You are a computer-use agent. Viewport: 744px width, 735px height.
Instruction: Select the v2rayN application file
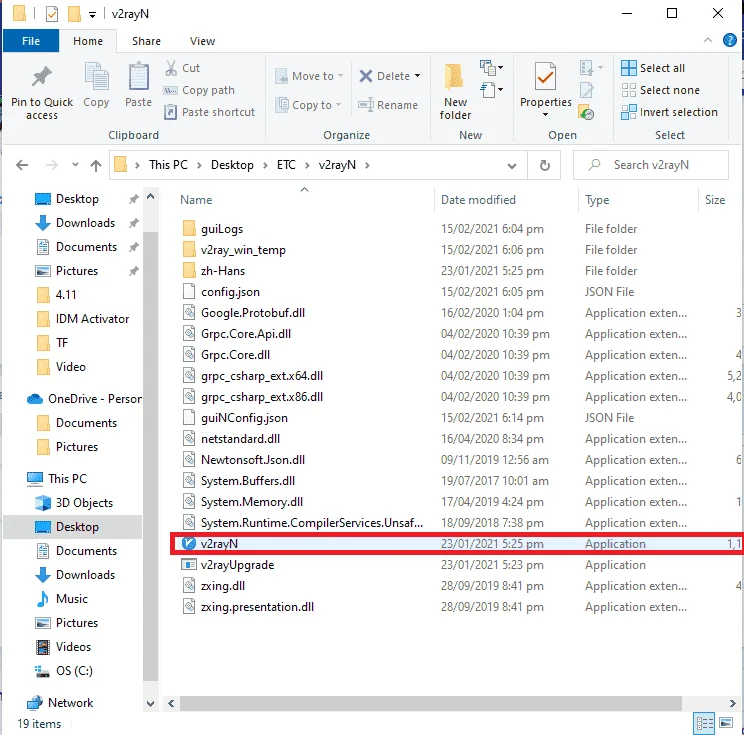[456, 544]
